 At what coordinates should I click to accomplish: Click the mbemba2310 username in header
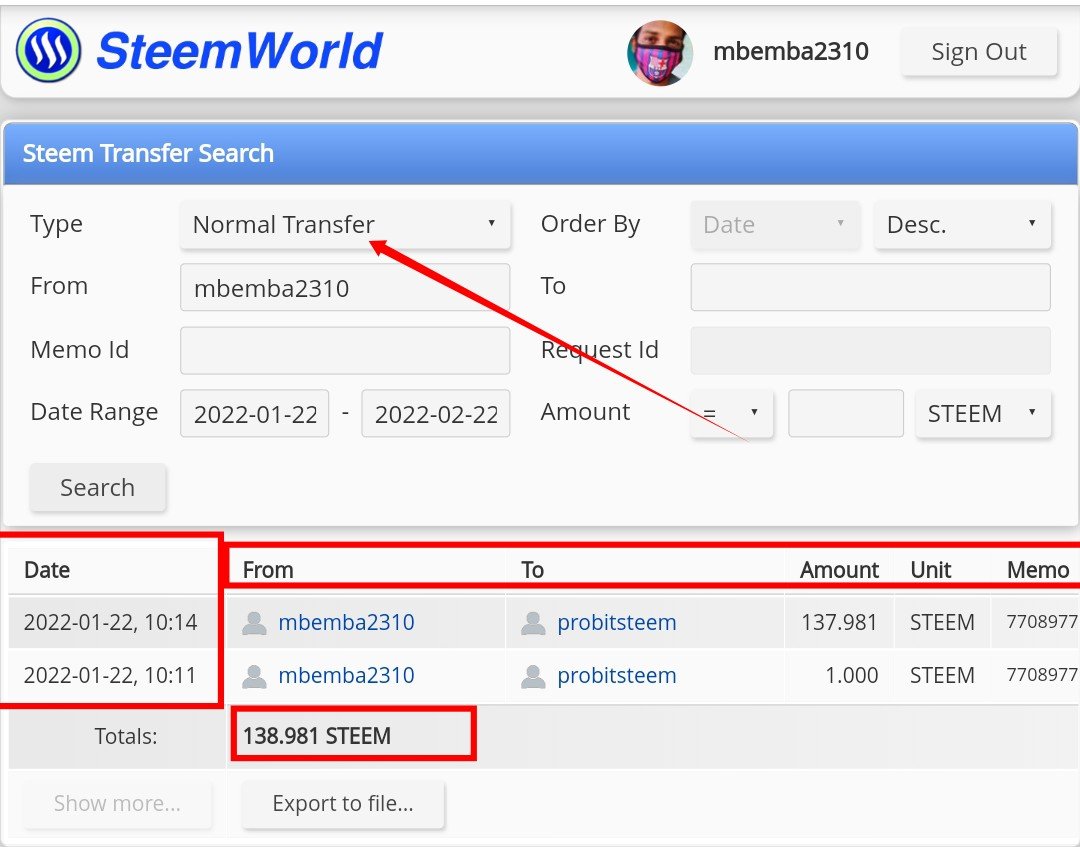(791, 52)
